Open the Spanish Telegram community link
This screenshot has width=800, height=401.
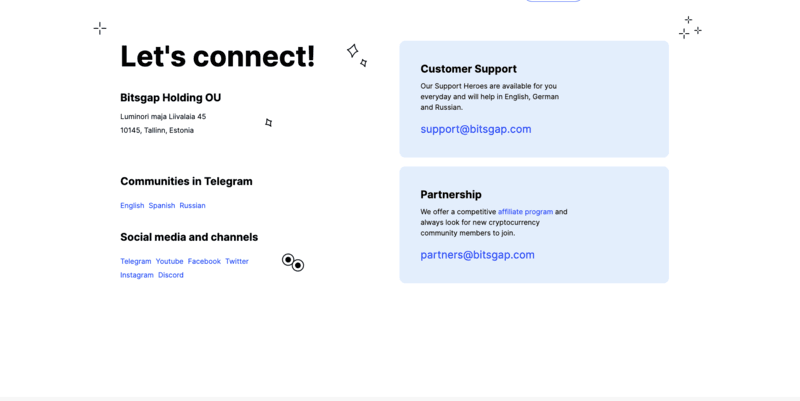(162, 206)
